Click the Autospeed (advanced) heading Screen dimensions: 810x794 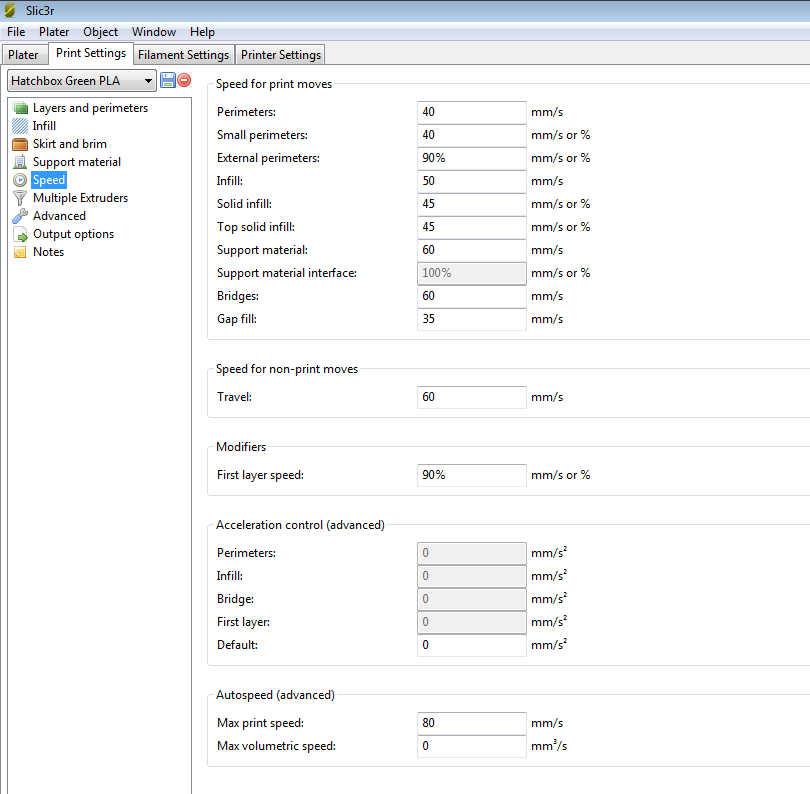tap(275, 695)
